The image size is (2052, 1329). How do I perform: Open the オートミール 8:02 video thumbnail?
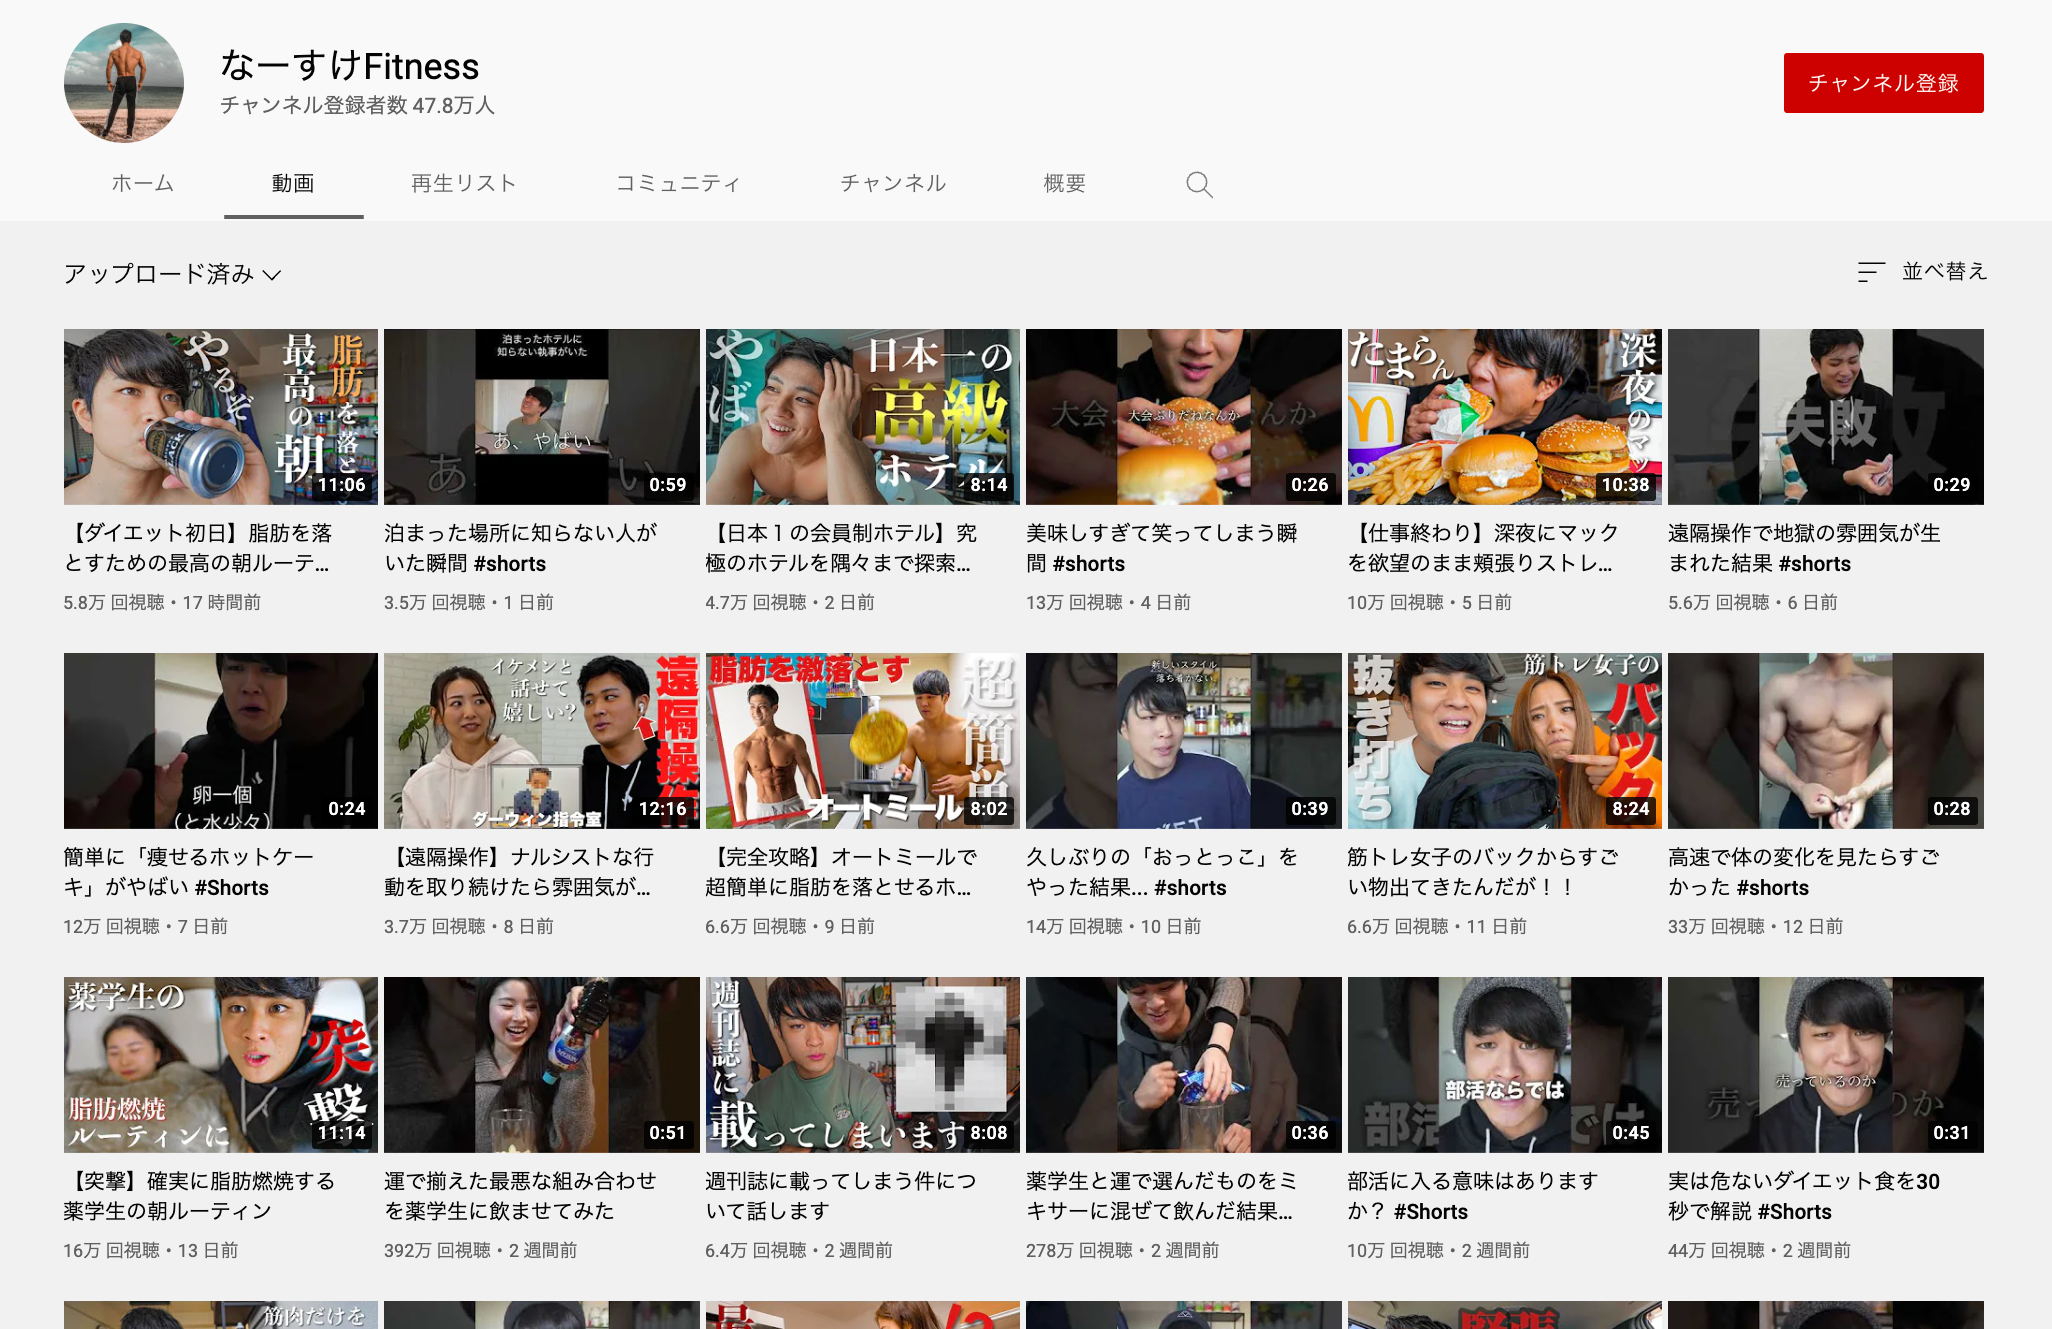tap(862, 740)
